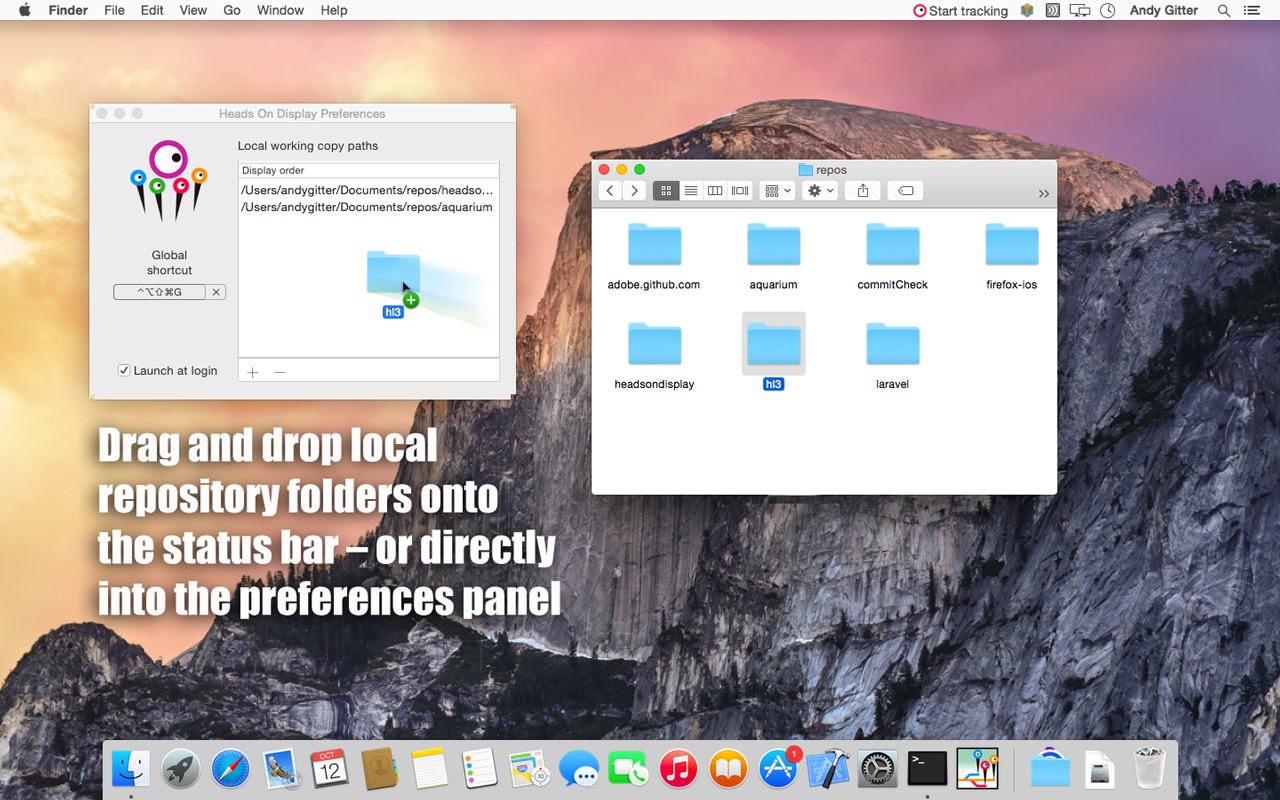Screen dimensions: 1280x800
Task: Open the Mail stamp icon in Dock
Action: [280, 769]
